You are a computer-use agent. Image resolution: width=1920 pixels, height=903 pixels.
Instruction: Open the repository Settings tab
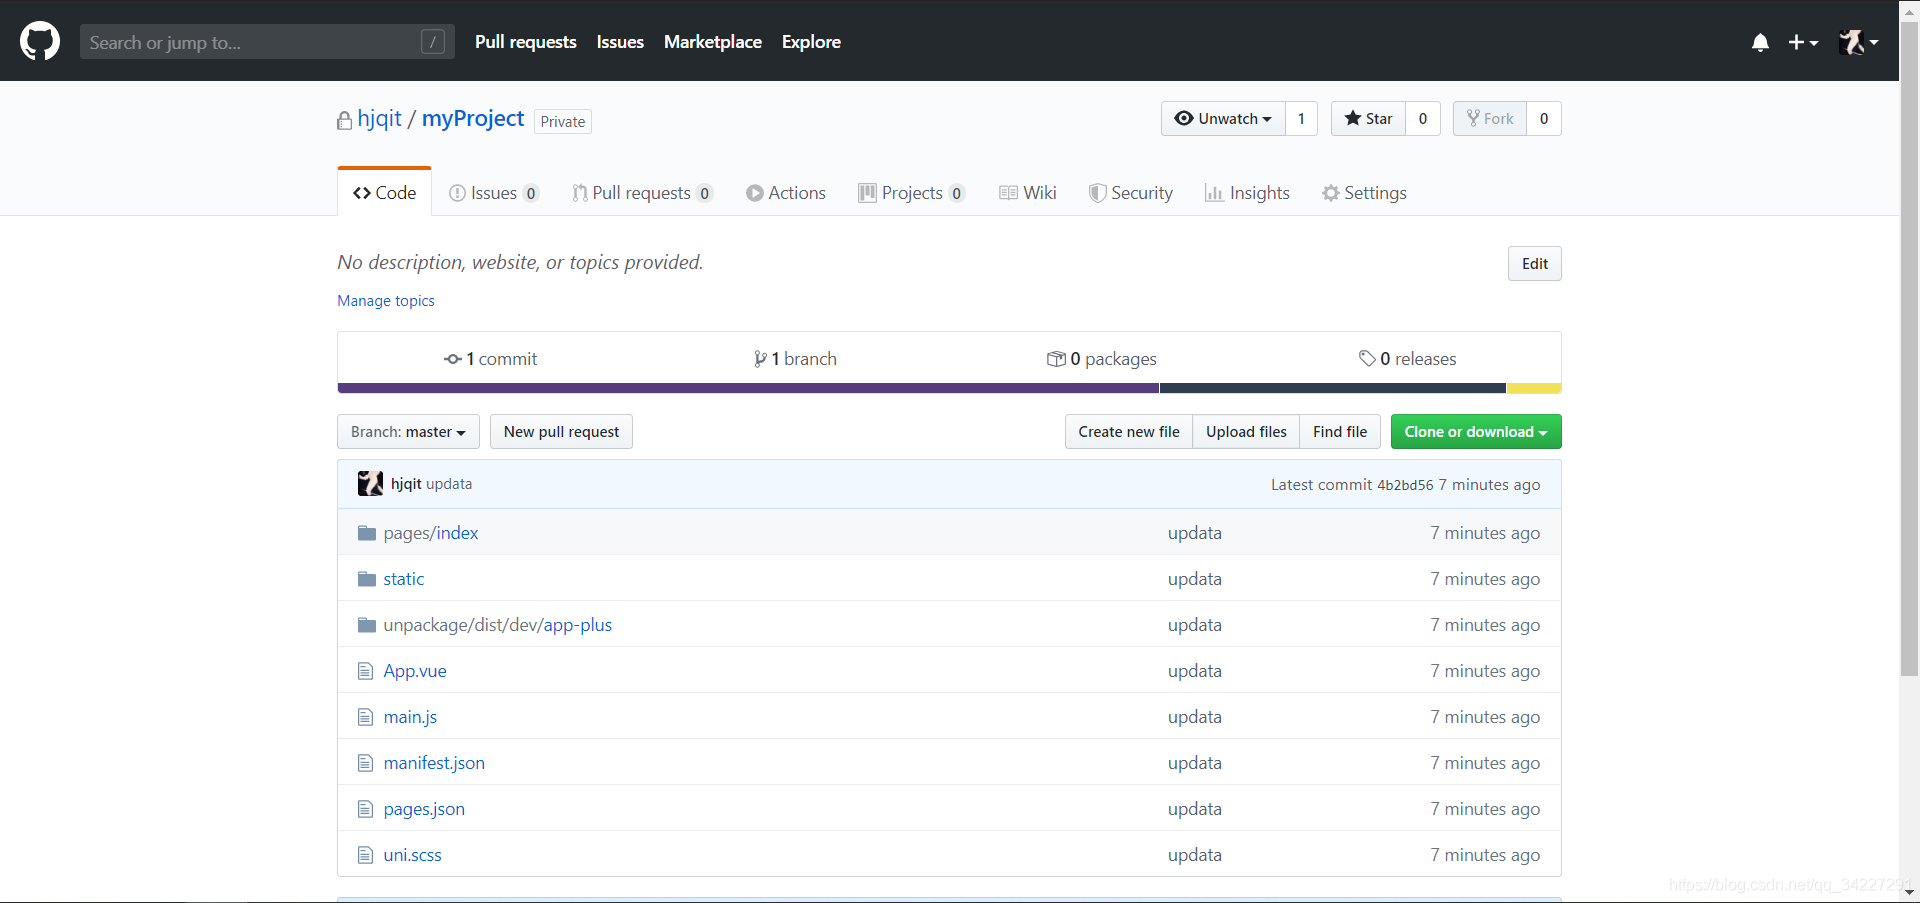tap(1364, 193)
